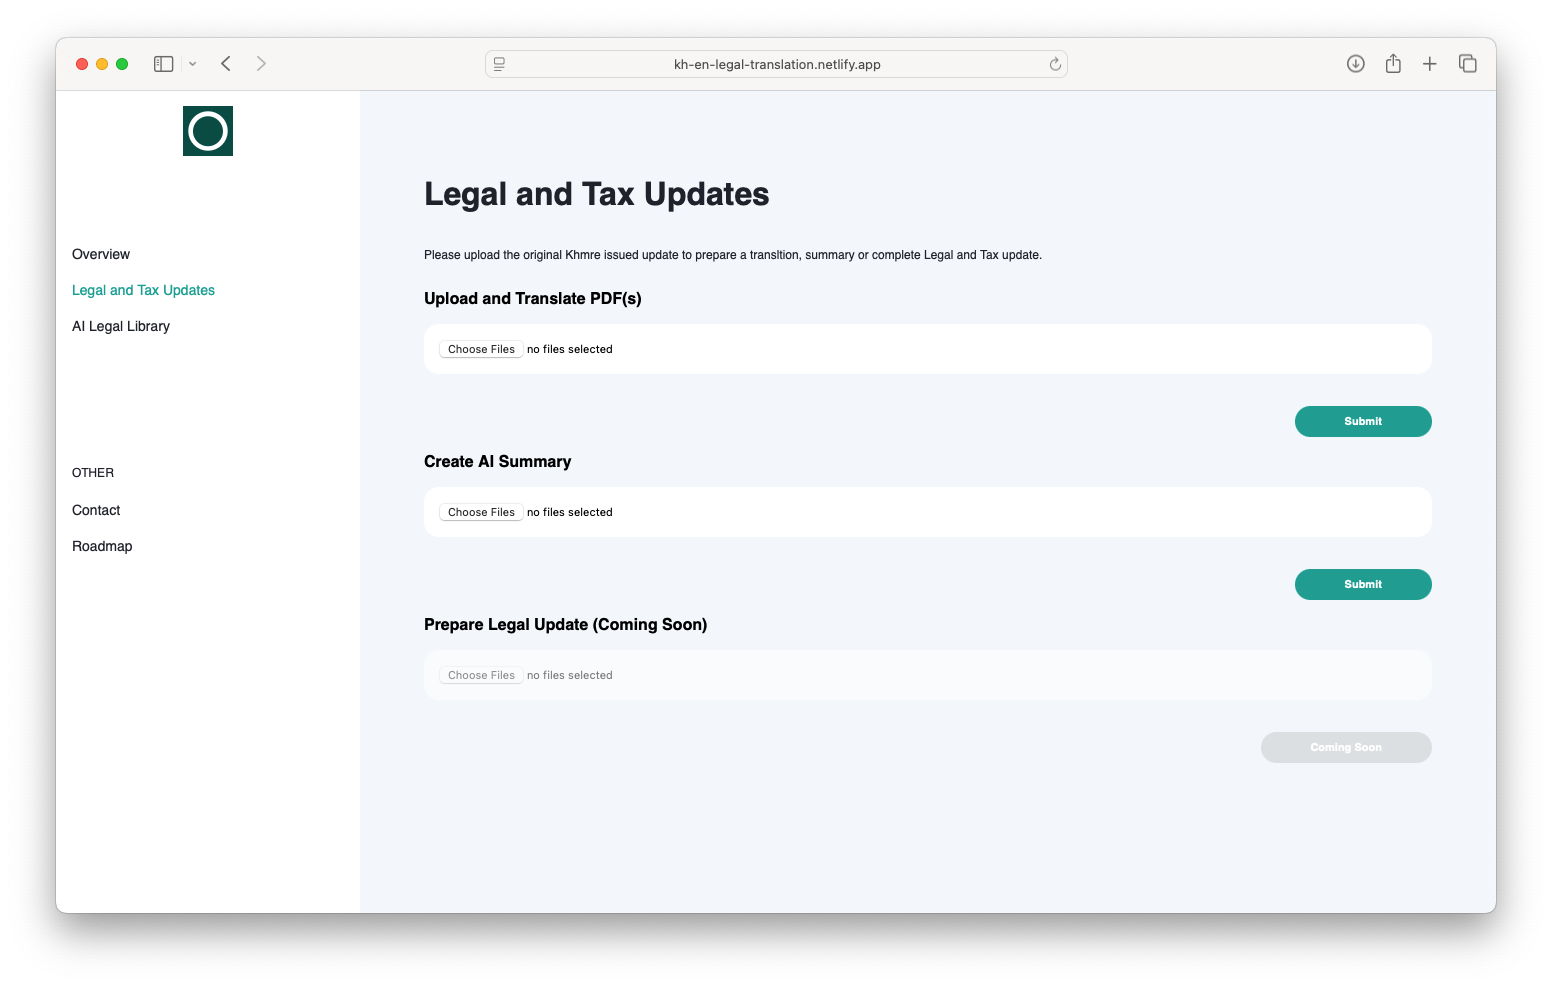Open a new tab with plus icon
1552x987 pixels.
coord(1430,64)
